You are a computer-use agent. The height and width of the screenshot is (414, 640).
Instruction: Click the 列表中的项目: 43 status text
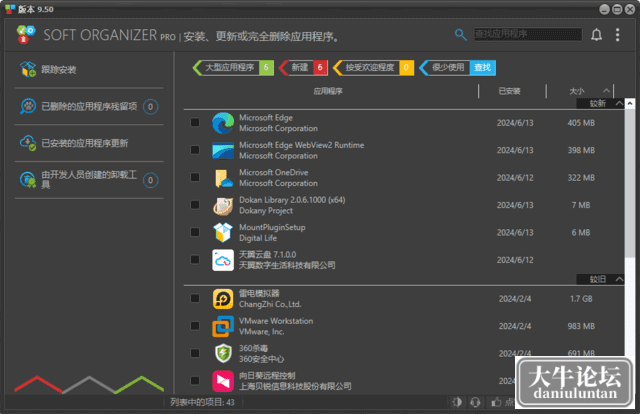pos(202,402)
